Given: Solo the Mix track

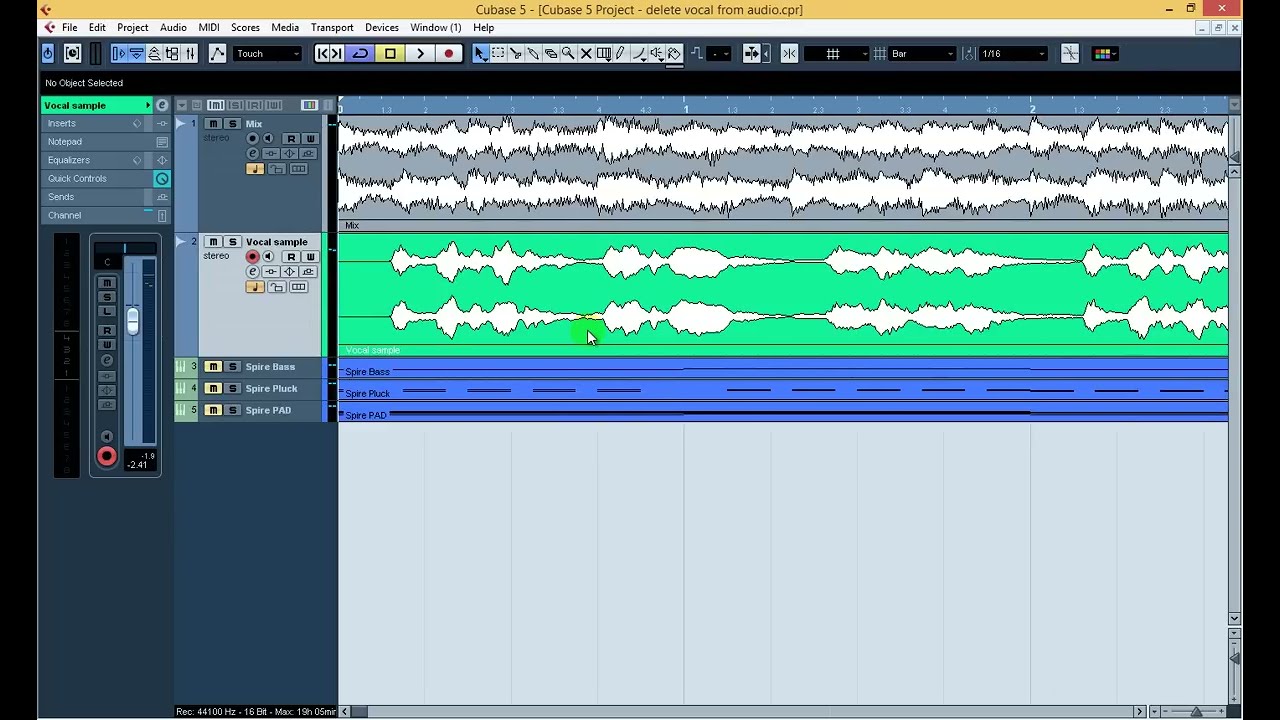Looking at the screenshot, I should point(233,124).
